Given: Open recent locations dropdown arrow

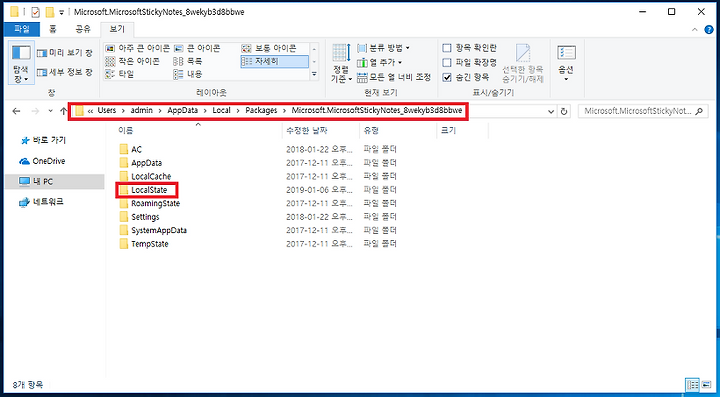Looking at the screenshot, I should (x=51, y=111).
